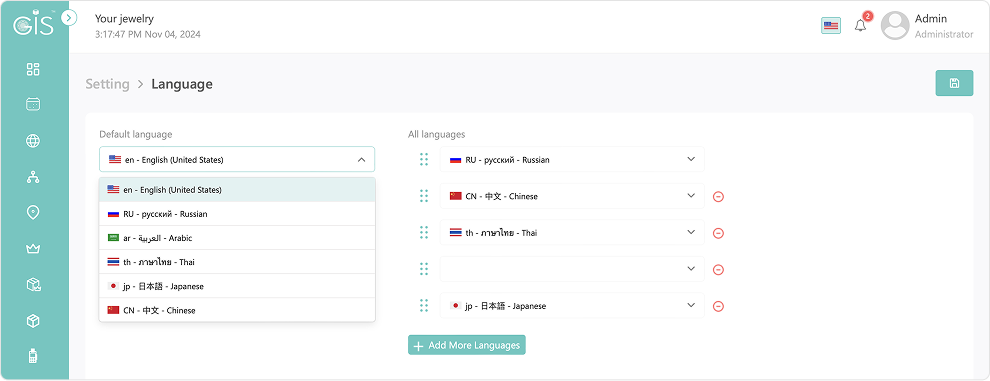Click the Language breadcrumb text
The height and width of the screenshot is (381, 990).
pos(182,84)
